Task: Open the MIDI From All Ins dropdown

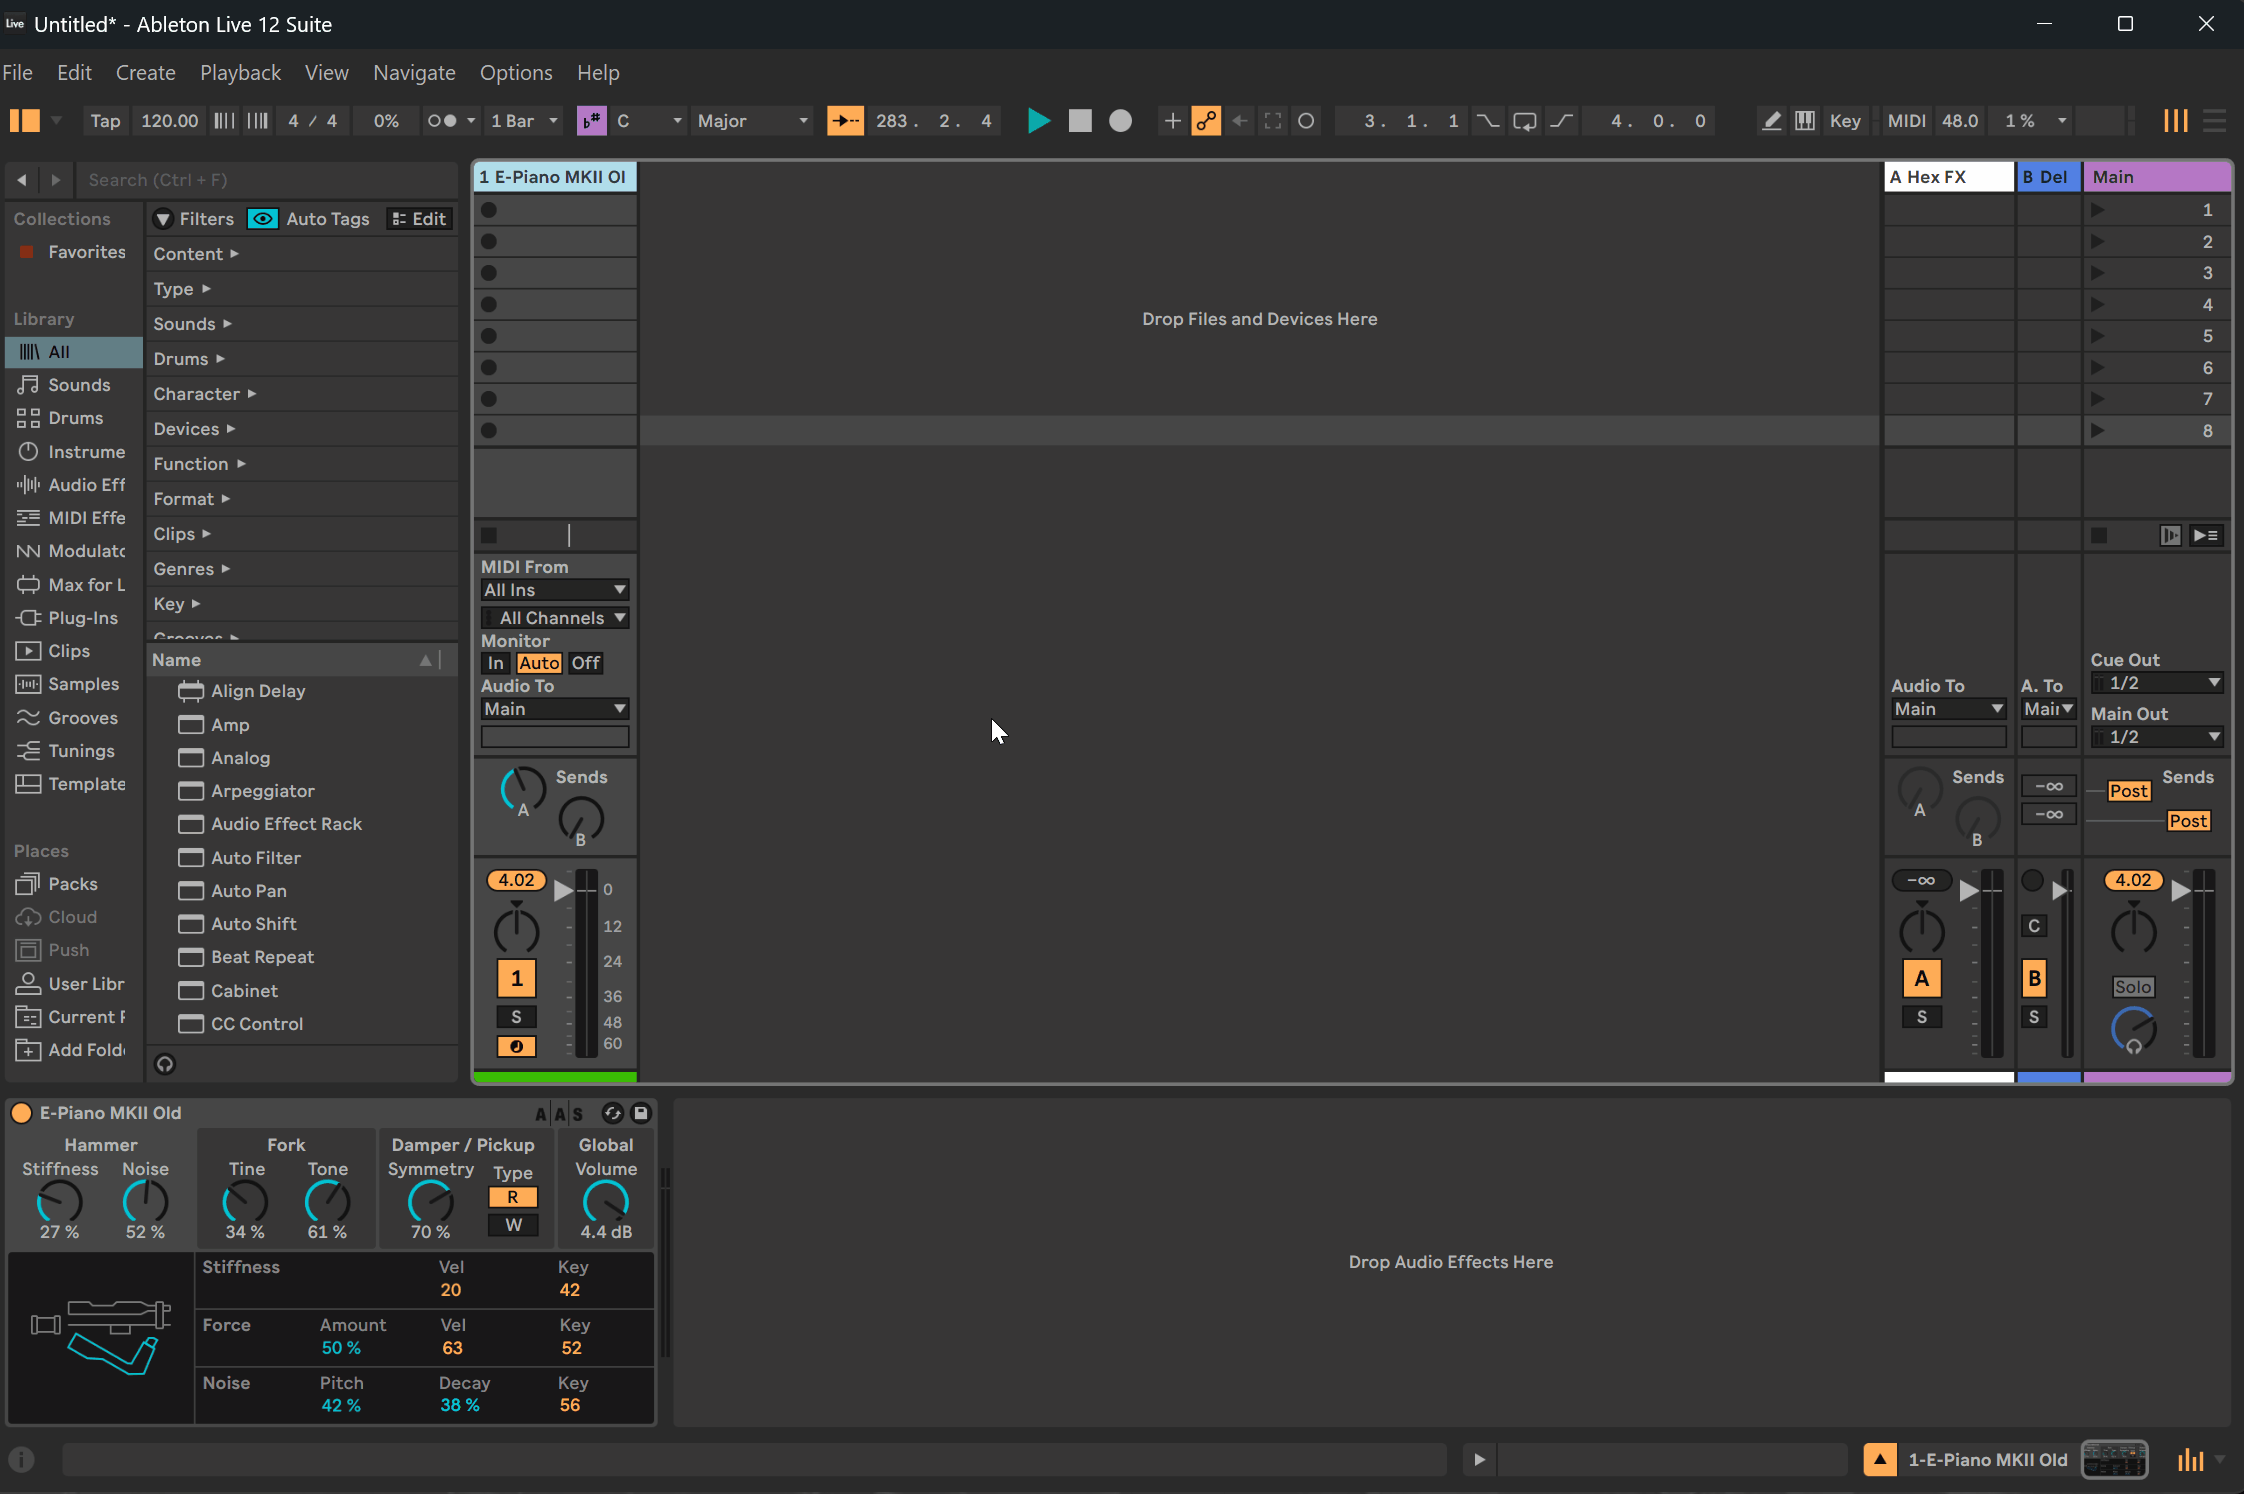Action: click(x=554, y=590)
